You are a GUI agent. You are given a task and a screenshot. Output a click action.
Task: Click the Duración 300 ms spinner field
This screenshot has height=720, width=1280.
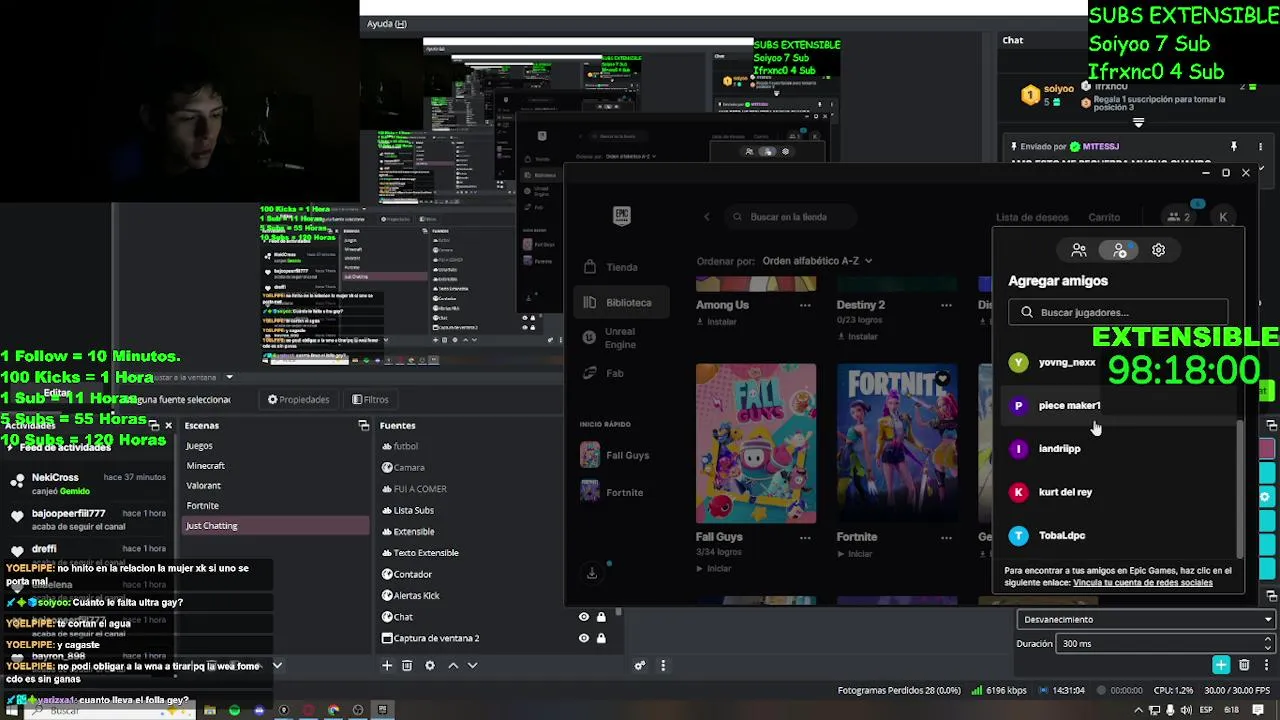[x=1166, y=643]
